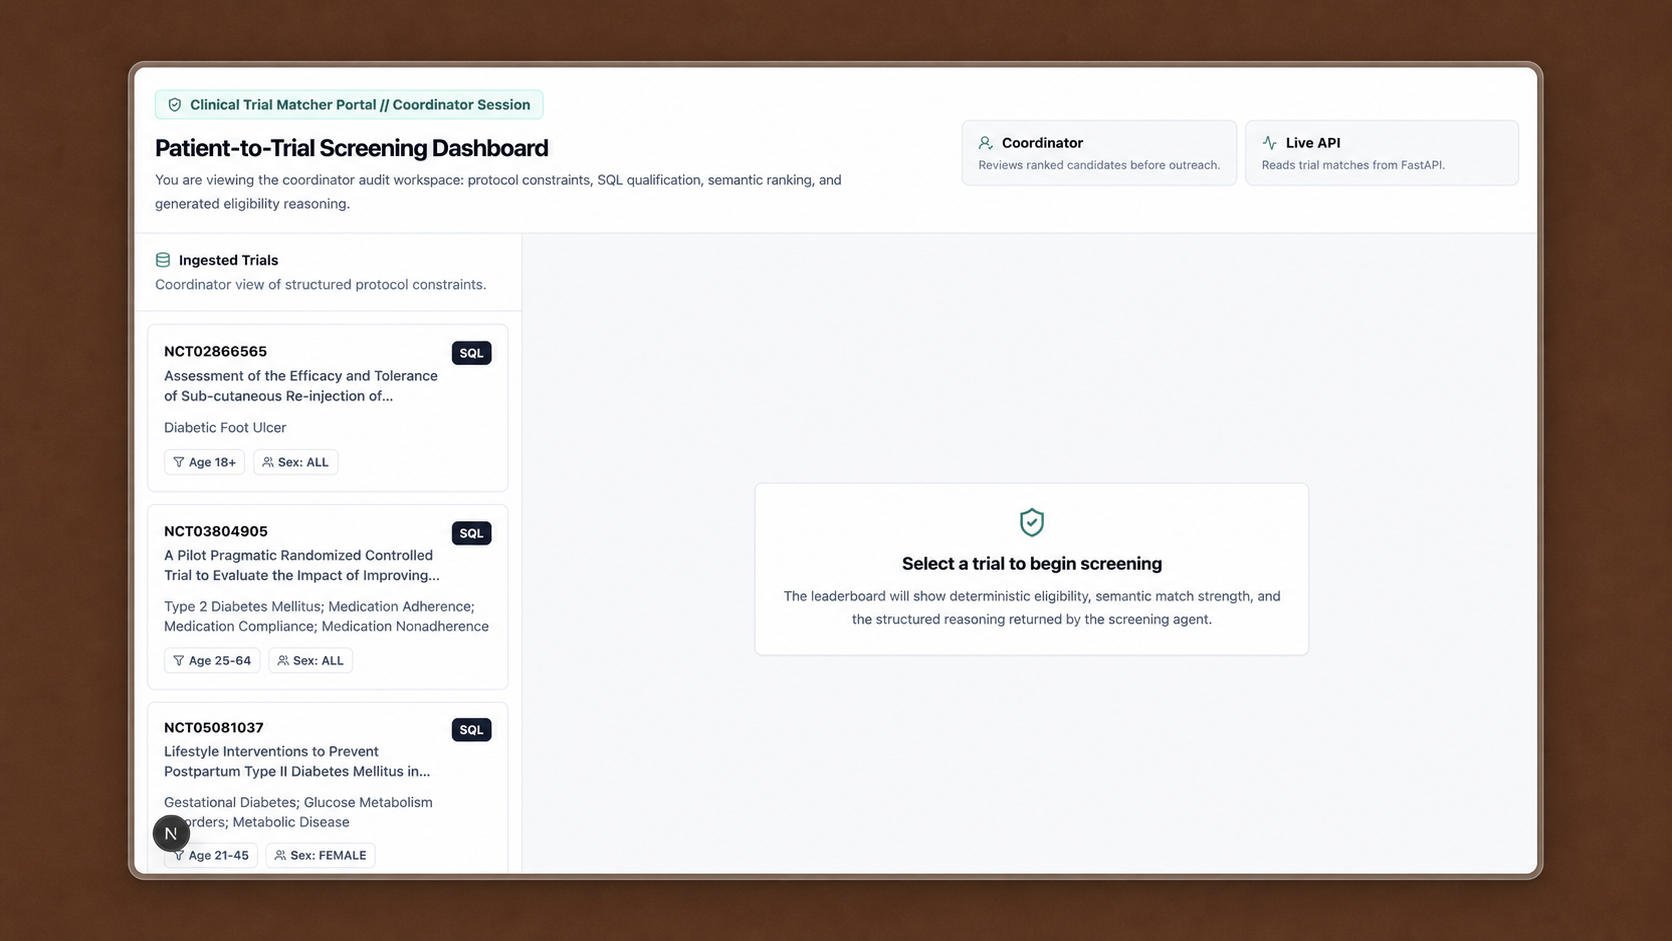Open A Pilot Pragmatic Randomized Controlled Trial title

(x=302, y=566)
